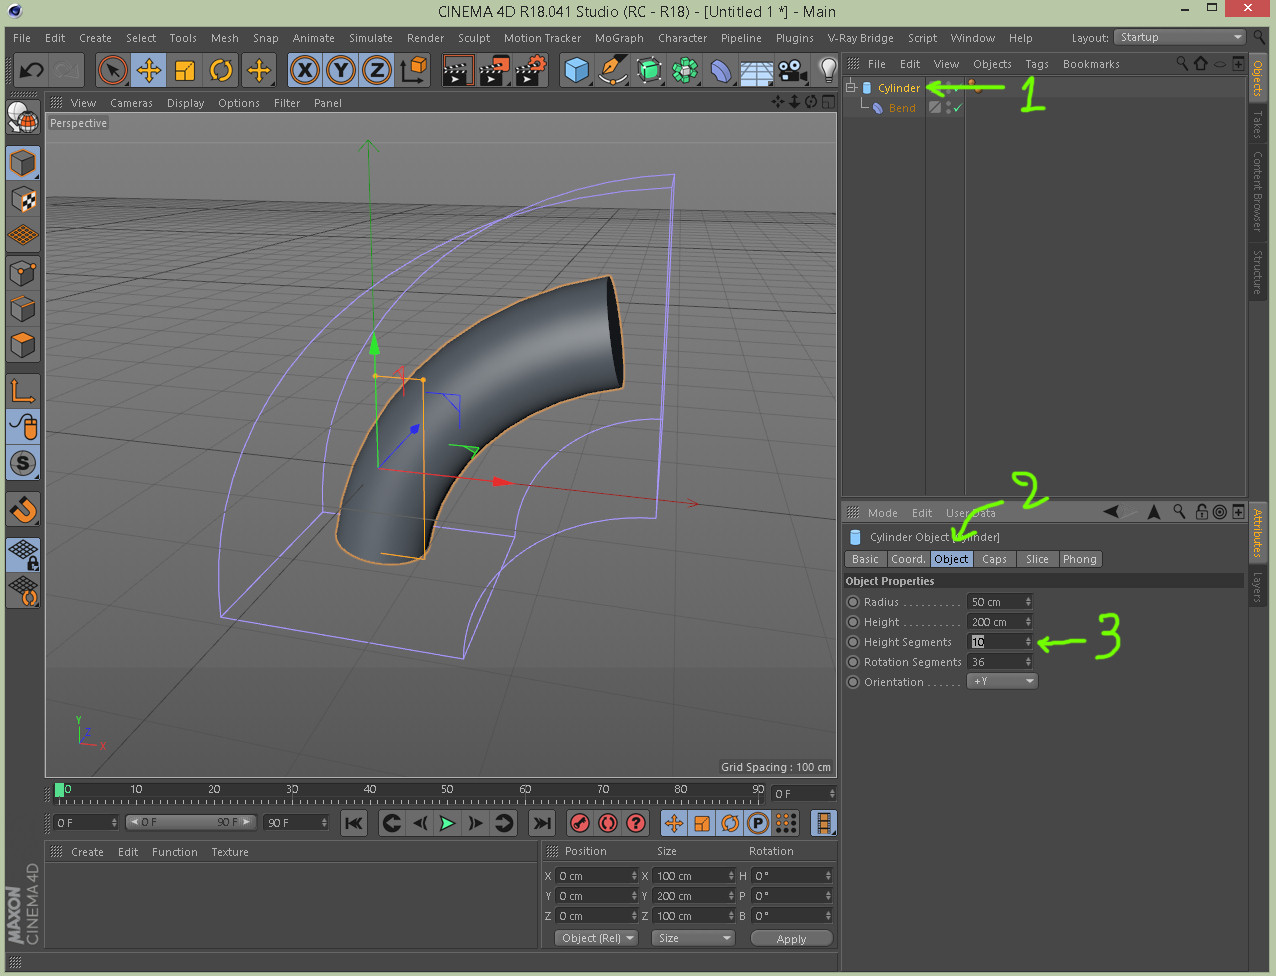Screen dimensions: 1276x976
Task: Click the Rotation Segments stepper arrows
Action: click(x=1028, y=662)
